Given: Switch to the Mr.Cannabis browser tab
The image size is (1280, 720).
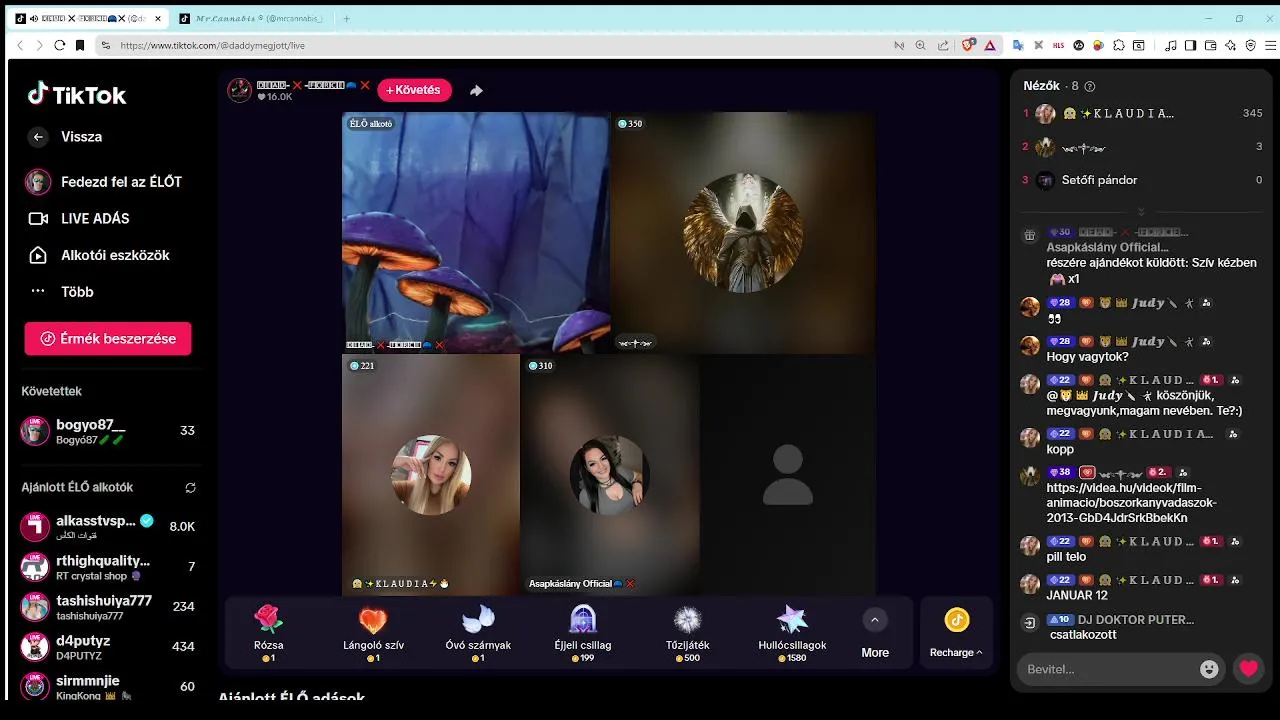Looking at the screenshot, I should click(x=250, y=18).
